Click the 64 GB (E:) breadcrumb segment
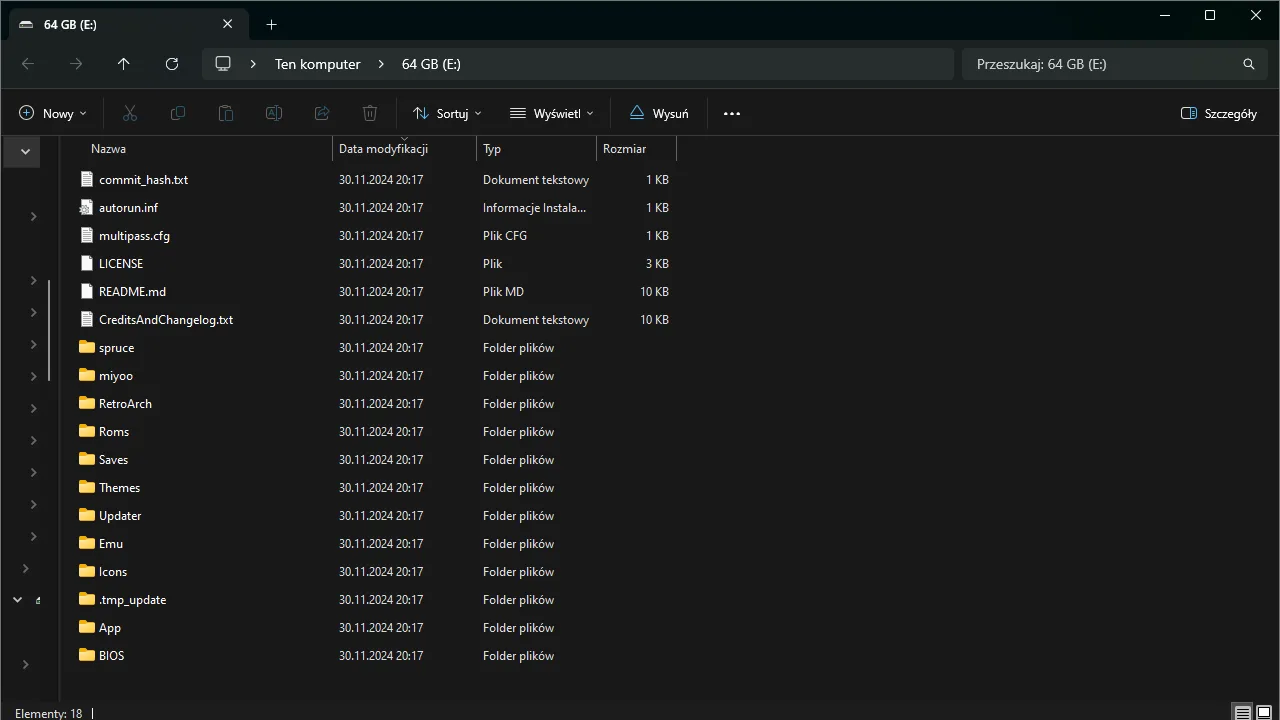Screen dimensions: 1280x720 pos(431,64)
